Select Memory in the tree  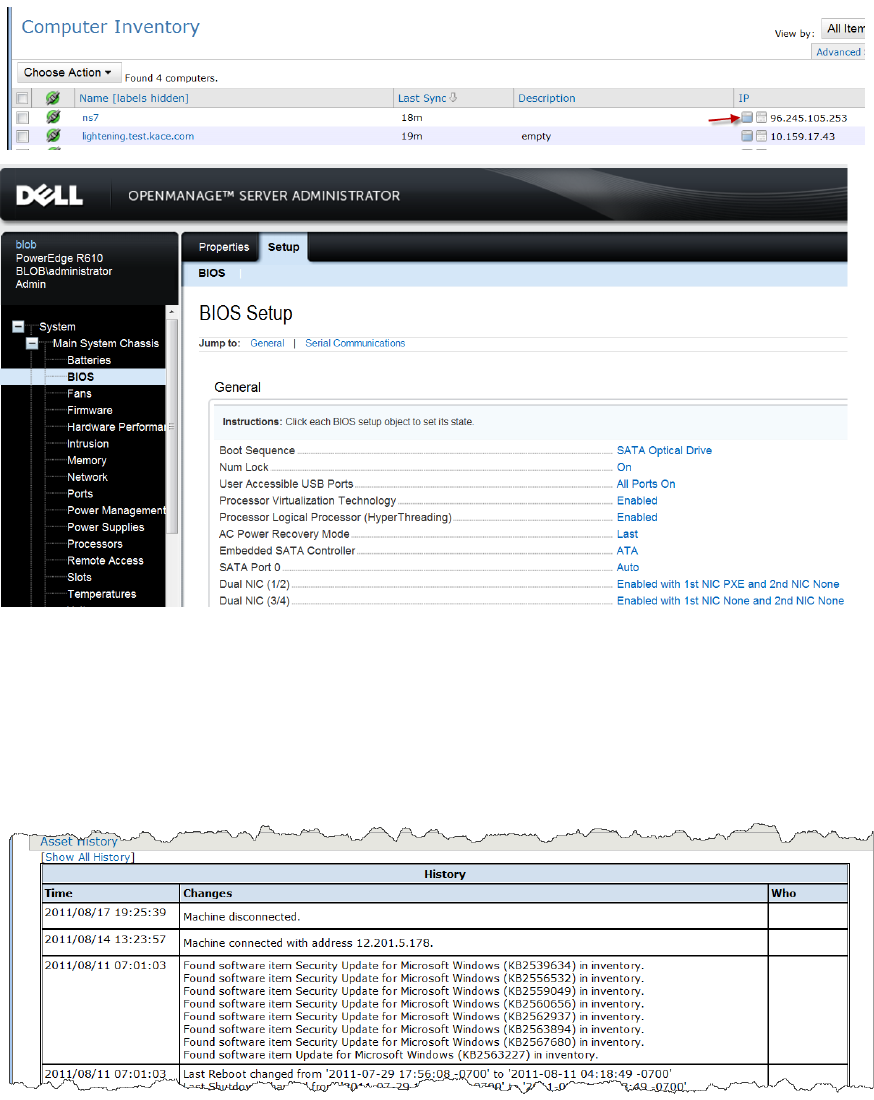pyautogui.click(x=87, y=461)
